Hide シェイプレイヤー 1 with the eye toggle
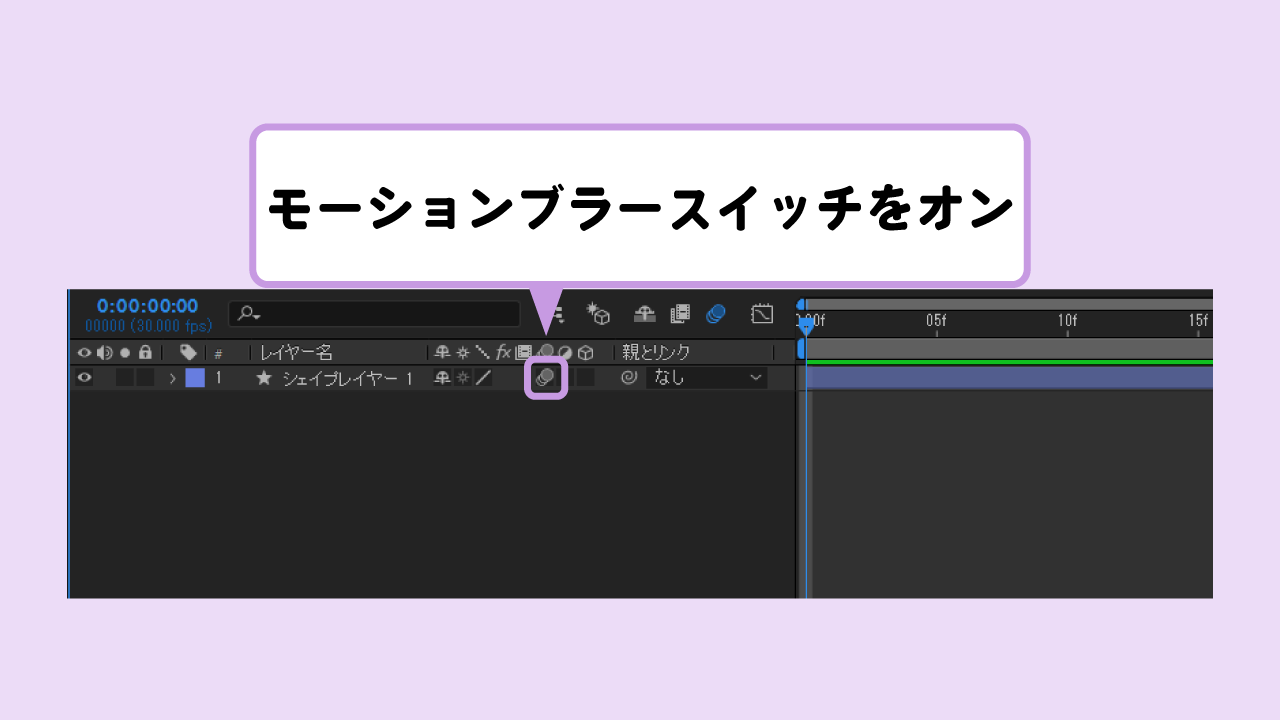Viewport: 1280px width, 720px height. click(84, 377)
